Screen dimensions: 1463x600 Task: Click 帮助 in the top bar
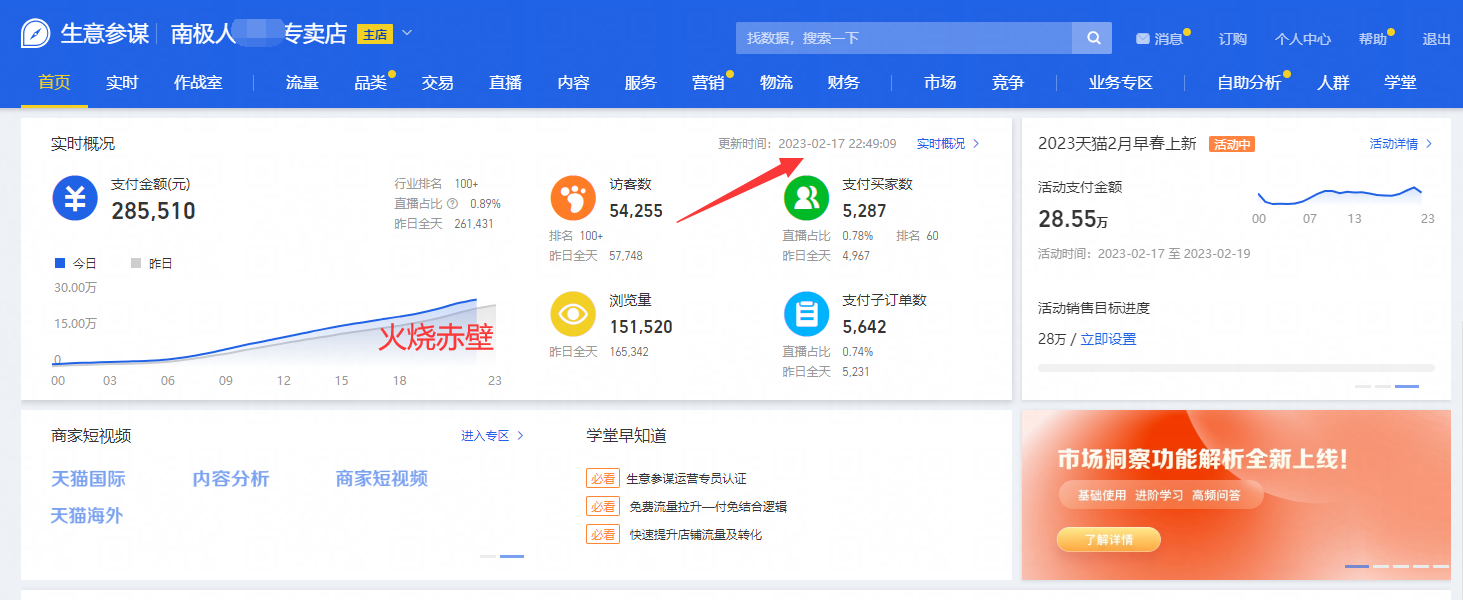pos(1373,39)
